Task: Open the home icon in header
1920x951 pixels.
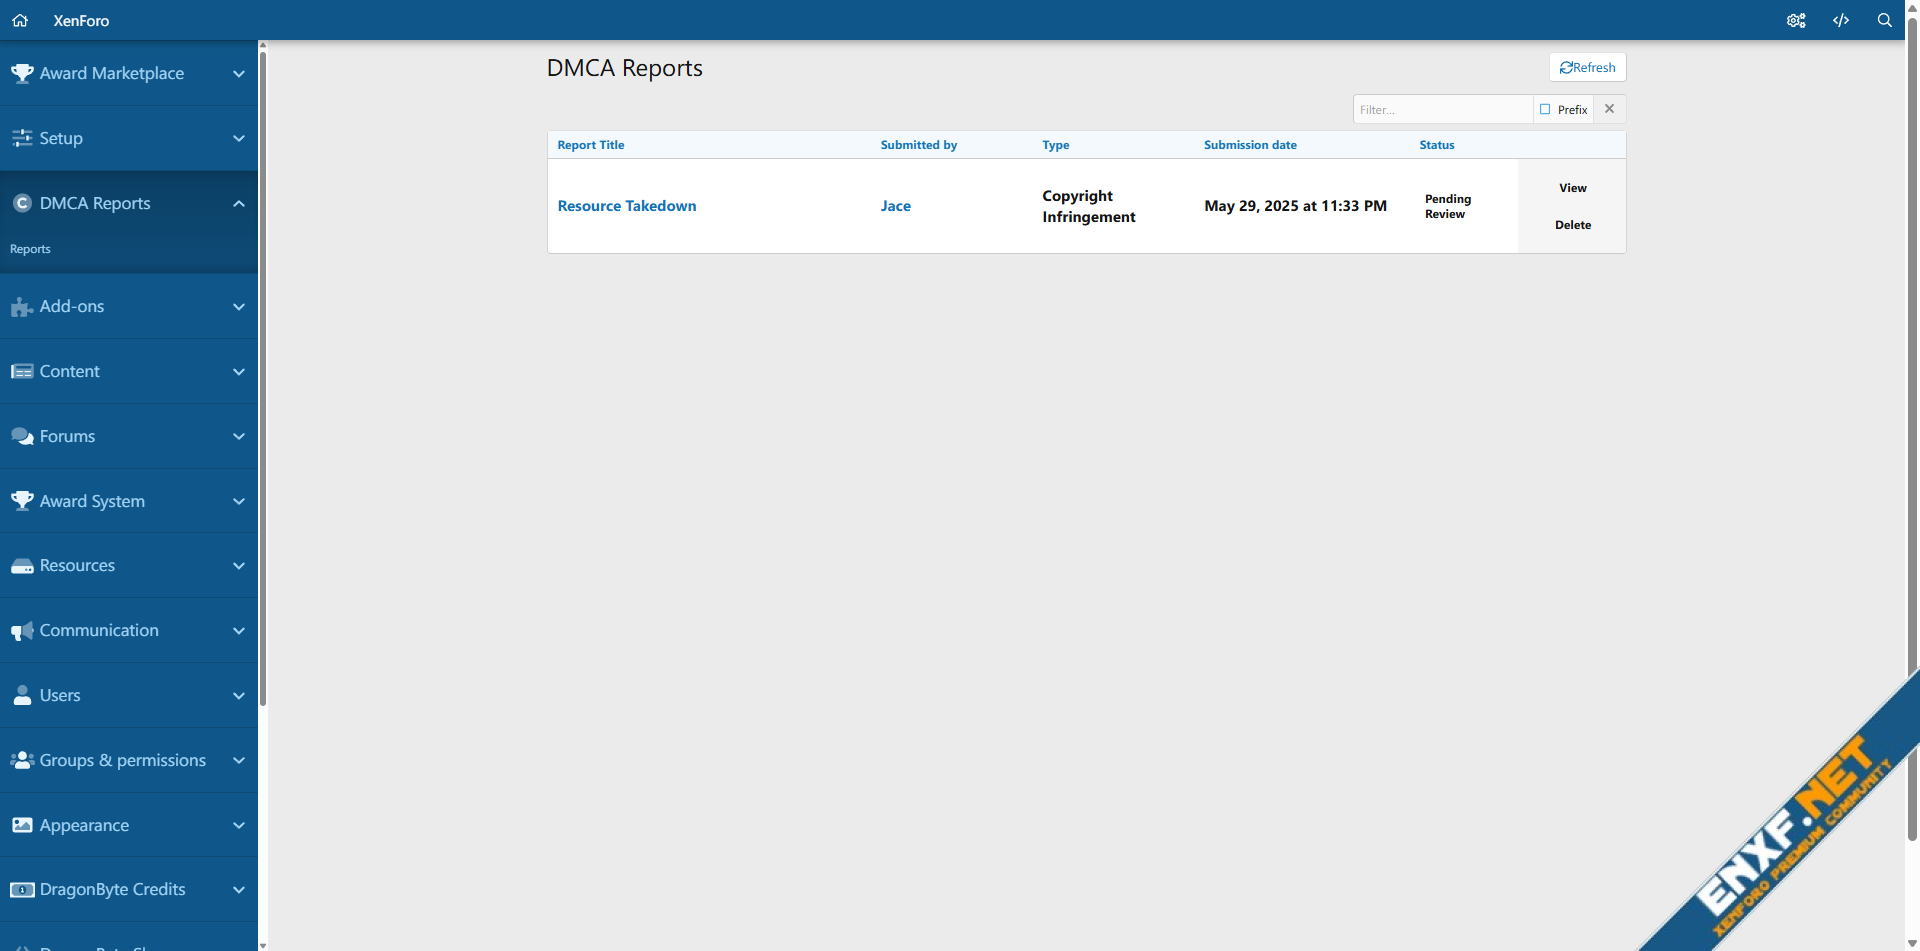Action: [20, 20]
